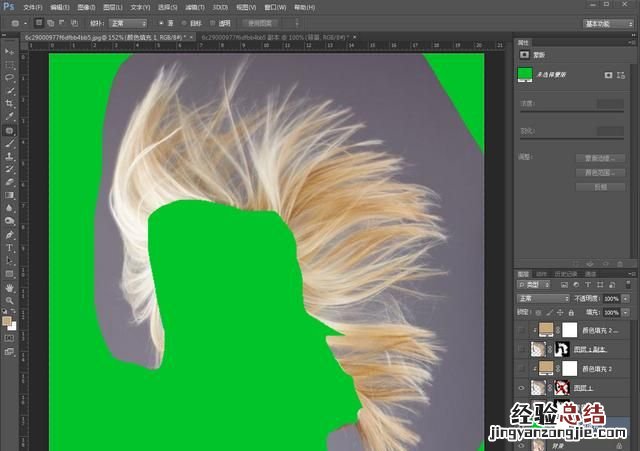The image size is (640, 451).
Task: Toggle visibility of top 颜色填充 2 layer
Action: [523, 329]
